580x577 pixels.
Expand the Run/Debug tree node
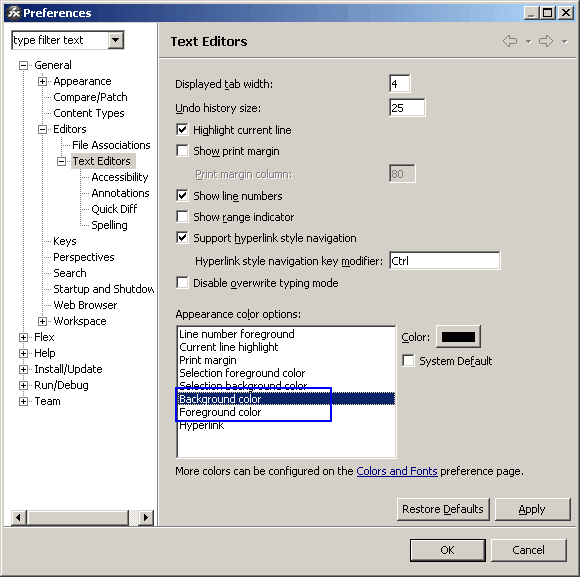coord(23,385)
